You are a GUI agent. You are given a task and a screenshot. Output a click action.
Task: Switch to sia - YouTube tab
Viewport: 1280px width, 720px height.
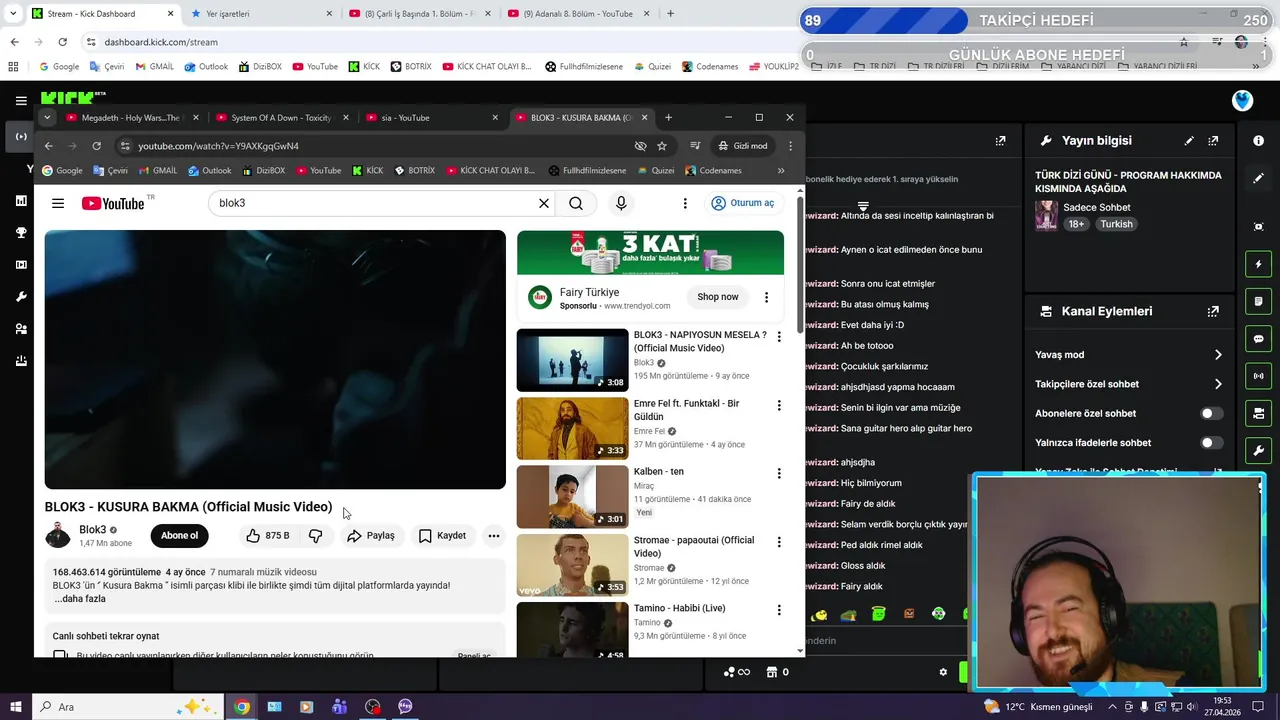432,117
